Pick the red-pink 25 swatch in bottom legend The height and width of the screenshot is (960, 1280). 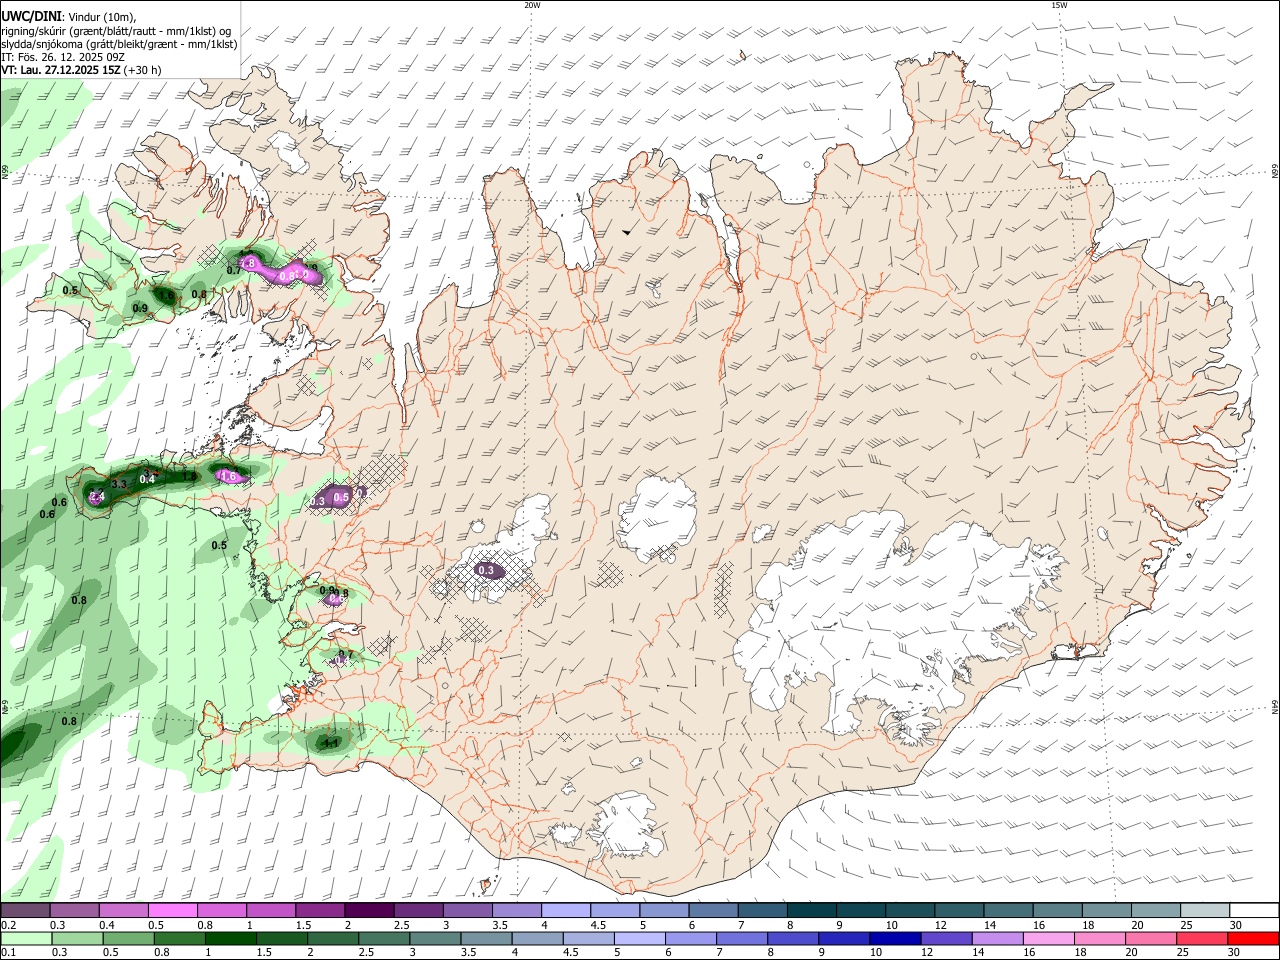(x=1203, y=939)
